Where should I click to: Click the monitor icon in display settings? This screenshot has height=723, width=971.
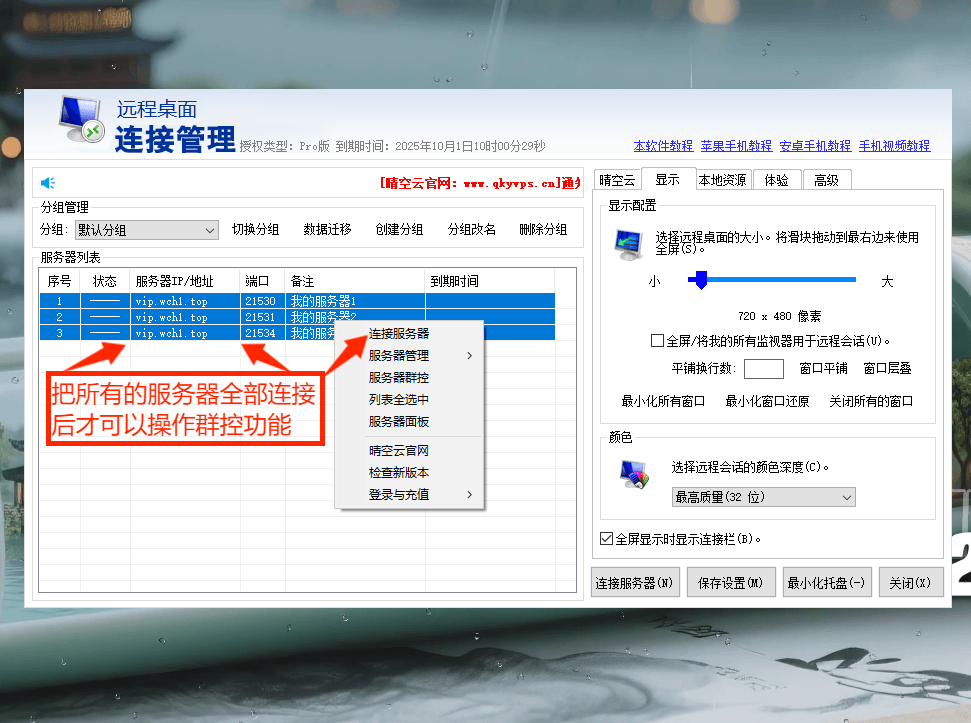coord(630,243)
